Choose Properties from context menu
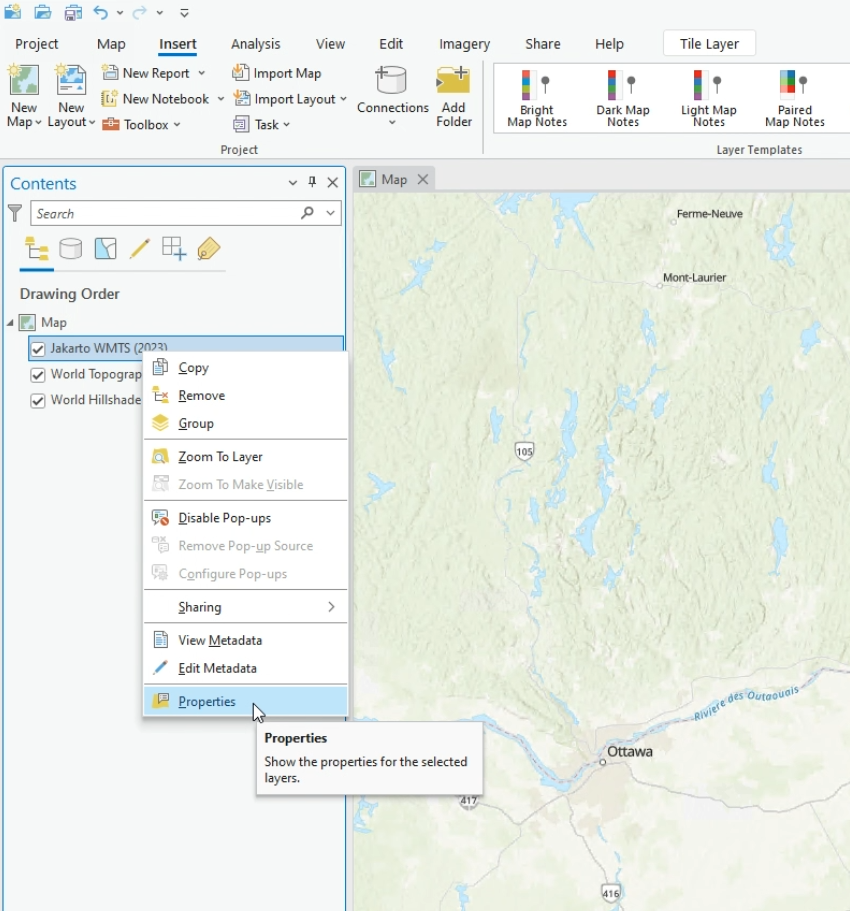Image resolution: width=850 pixels, height=911 pixels. point(207,702)
